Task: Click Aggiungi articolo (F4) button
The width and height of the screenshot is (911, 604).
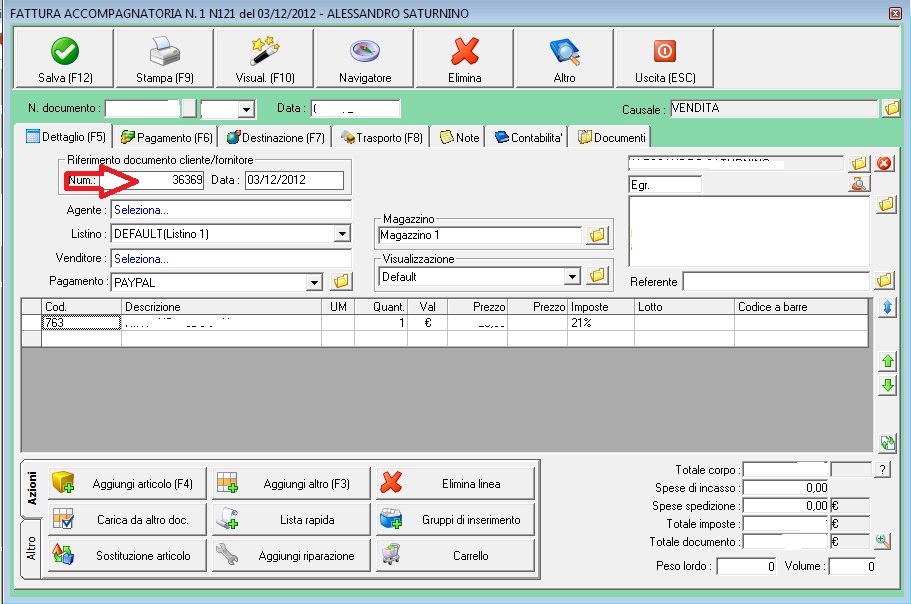Action: (129, 484)
